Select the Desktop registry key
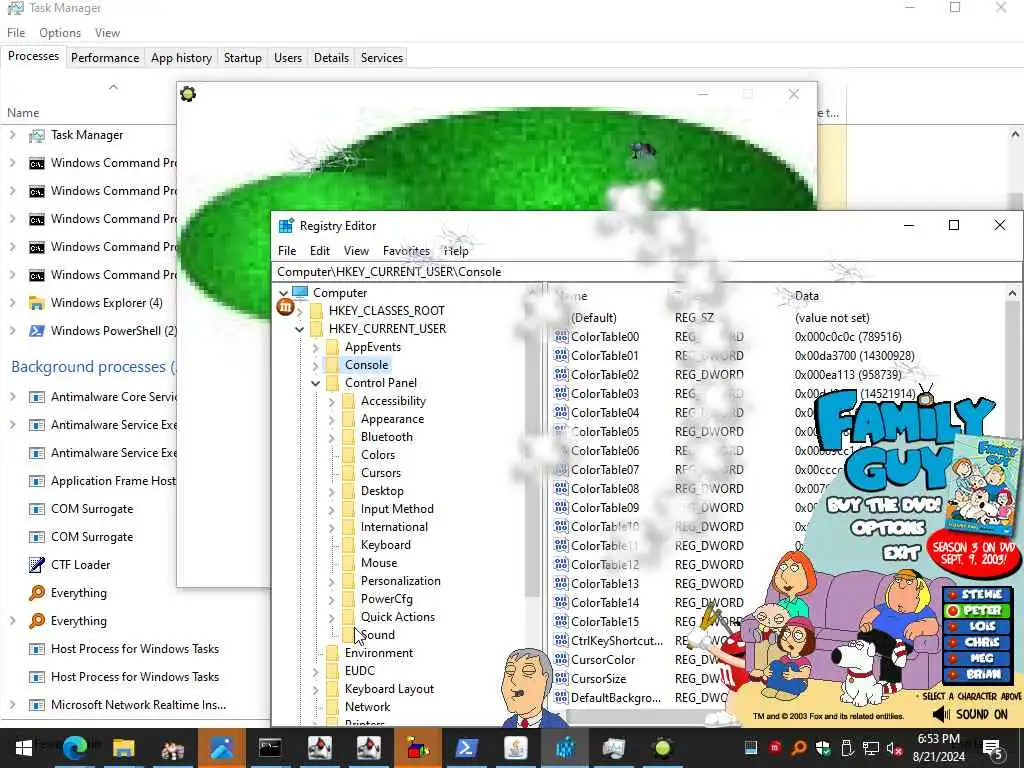 click(x=382, y=491)
